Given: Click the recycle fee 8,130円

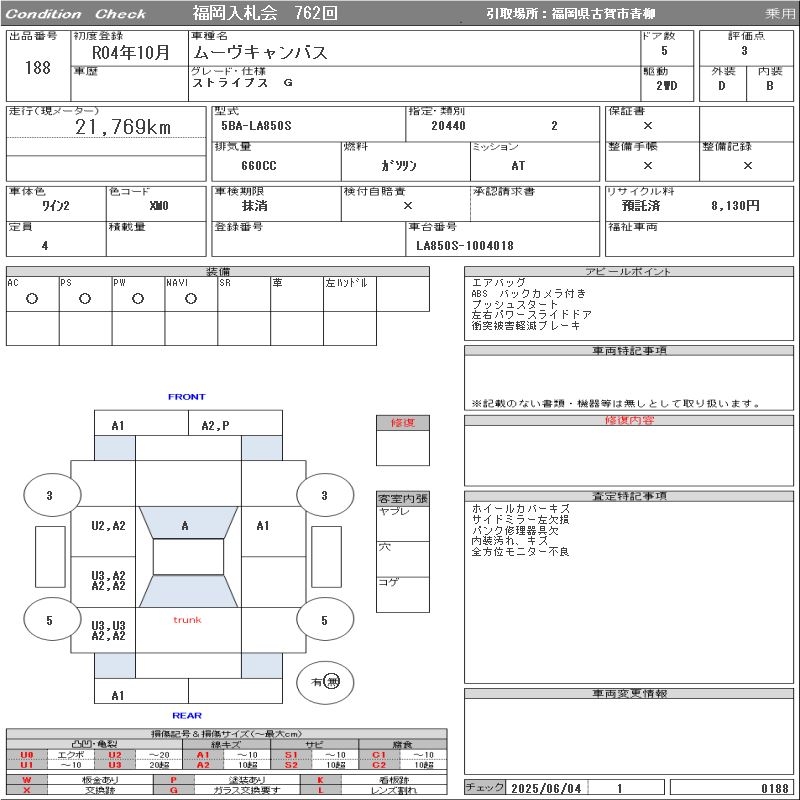Looking at the screenshot, I should pos(736,206).
